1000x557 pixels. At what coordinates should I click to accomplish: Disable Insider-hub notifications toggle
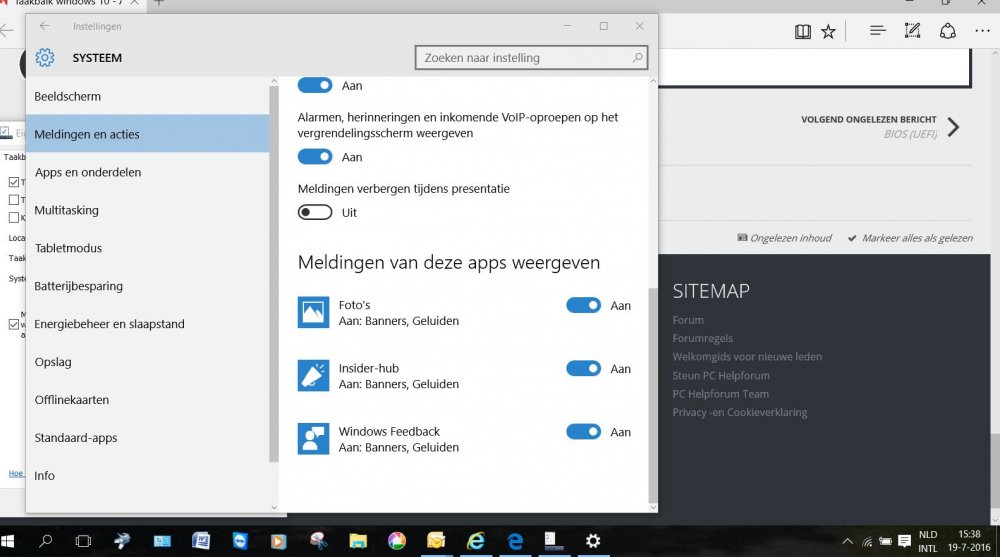(x=583, y=369)
